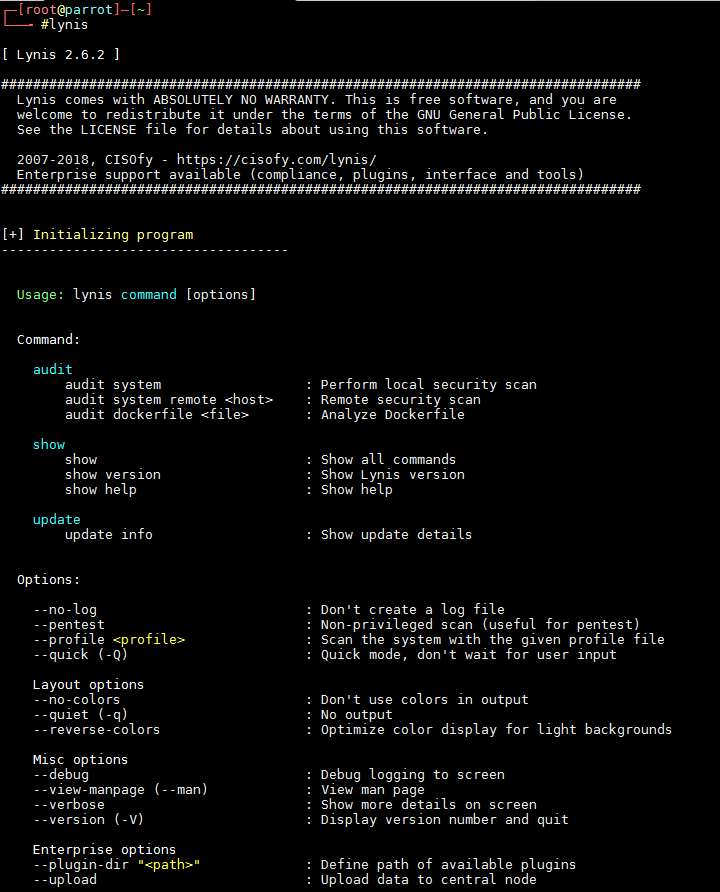Image resolution: width=720 pixels, height=892 pixels.
Task: Click the 'No output' description
Action: (357, 715)
